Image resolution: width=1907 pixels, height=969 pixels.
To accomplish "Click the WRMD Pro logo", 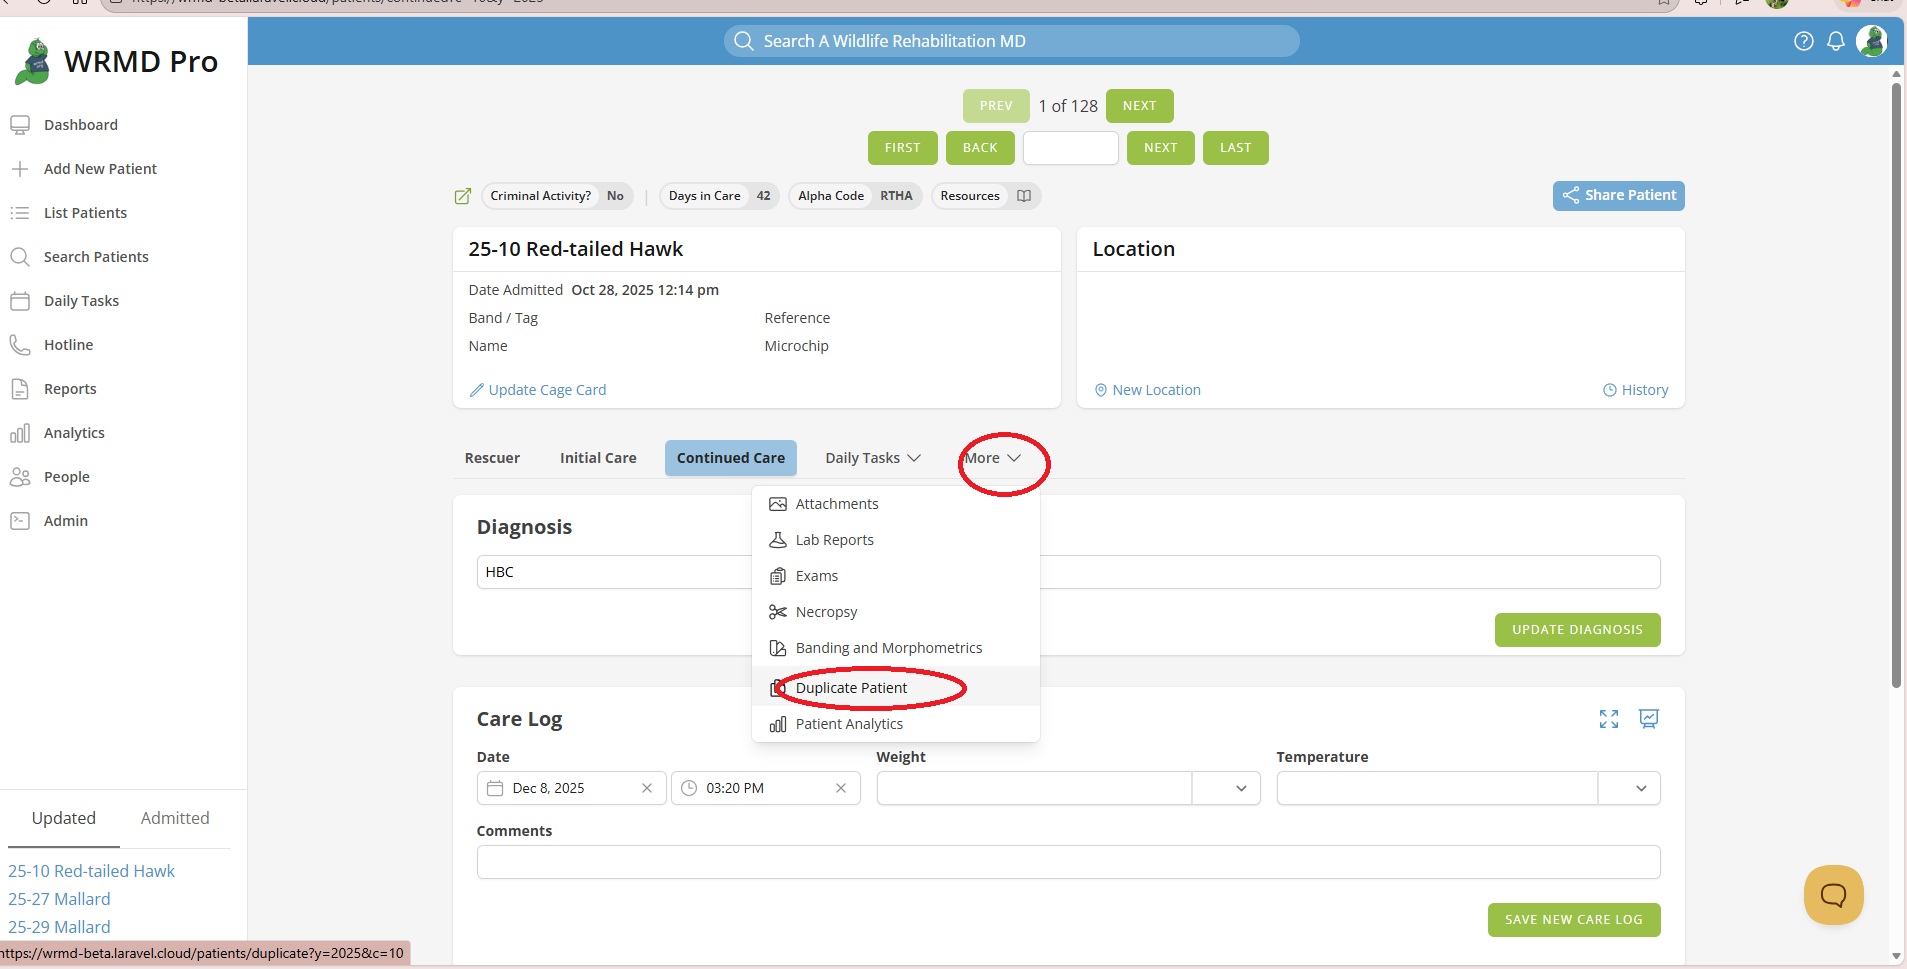I will click(x=115, y=62).
